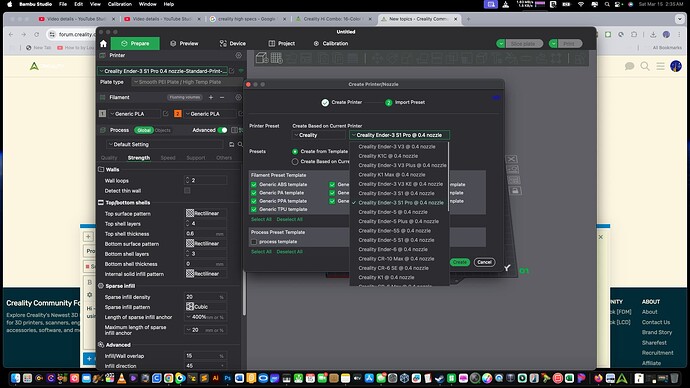Screen dimensions: 690x388
Task: Open Launchpad from the Dock
Action: 27,378
